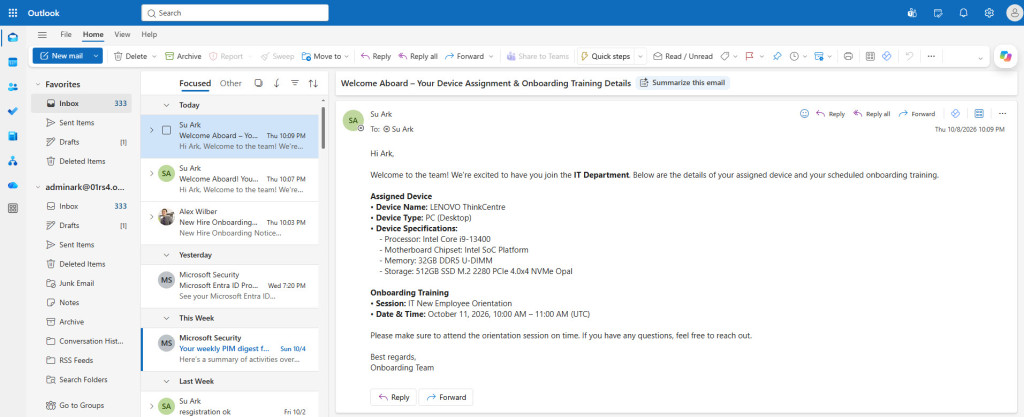Viewport: 1024px width, 417px height.
Task: Expand the New mail dropdown arrow
Action: pos(96,56)
